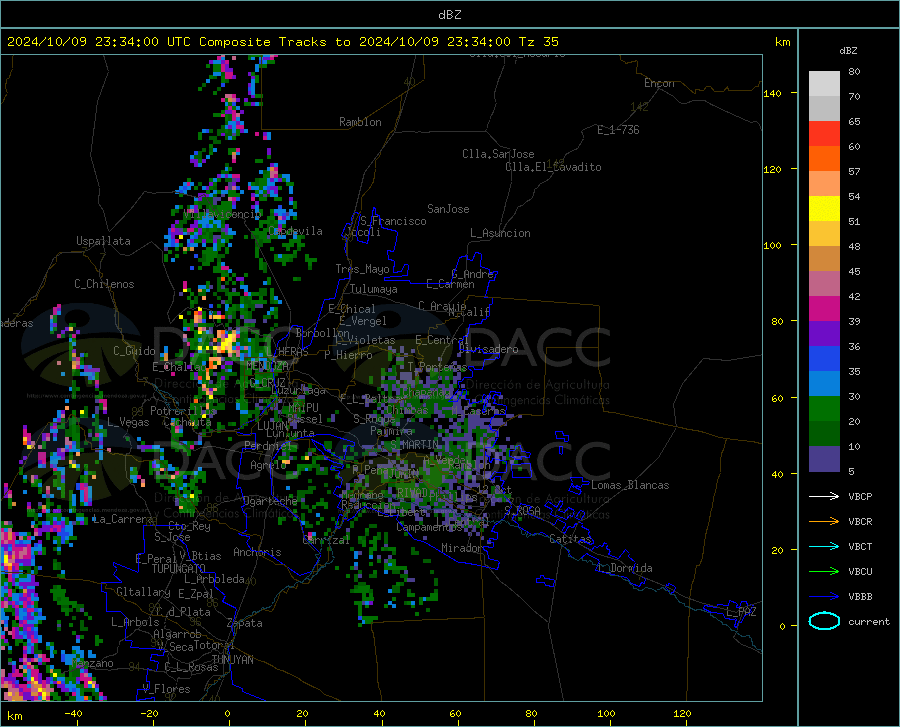Click the Encon place label
Screen dimensions: 900x727
click(x=659, y=83)
